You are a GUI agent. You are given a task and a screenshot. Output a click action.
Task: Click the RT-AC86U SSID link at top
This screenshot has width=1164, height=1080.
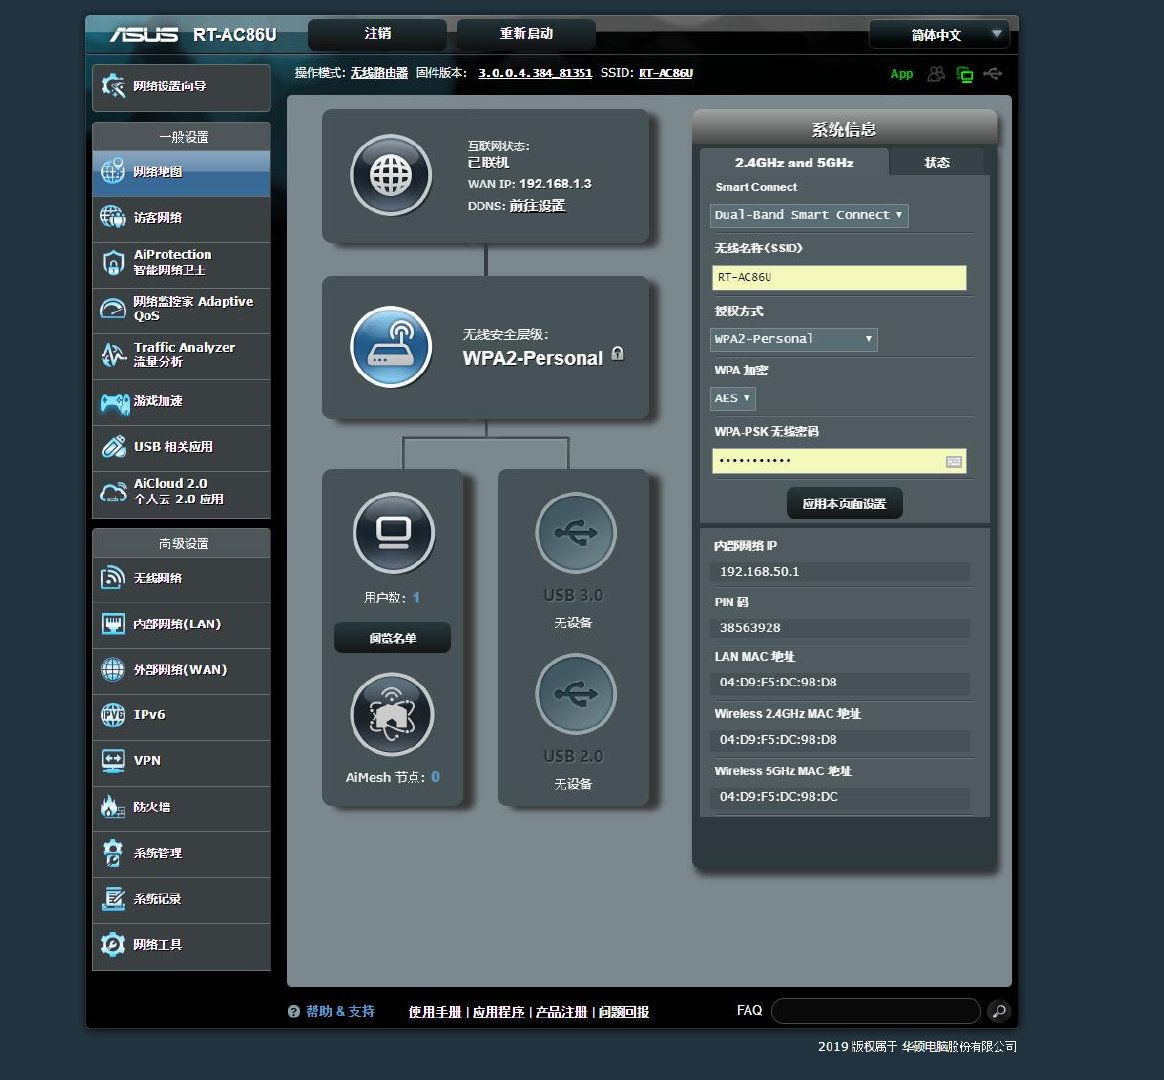(666, 73)
